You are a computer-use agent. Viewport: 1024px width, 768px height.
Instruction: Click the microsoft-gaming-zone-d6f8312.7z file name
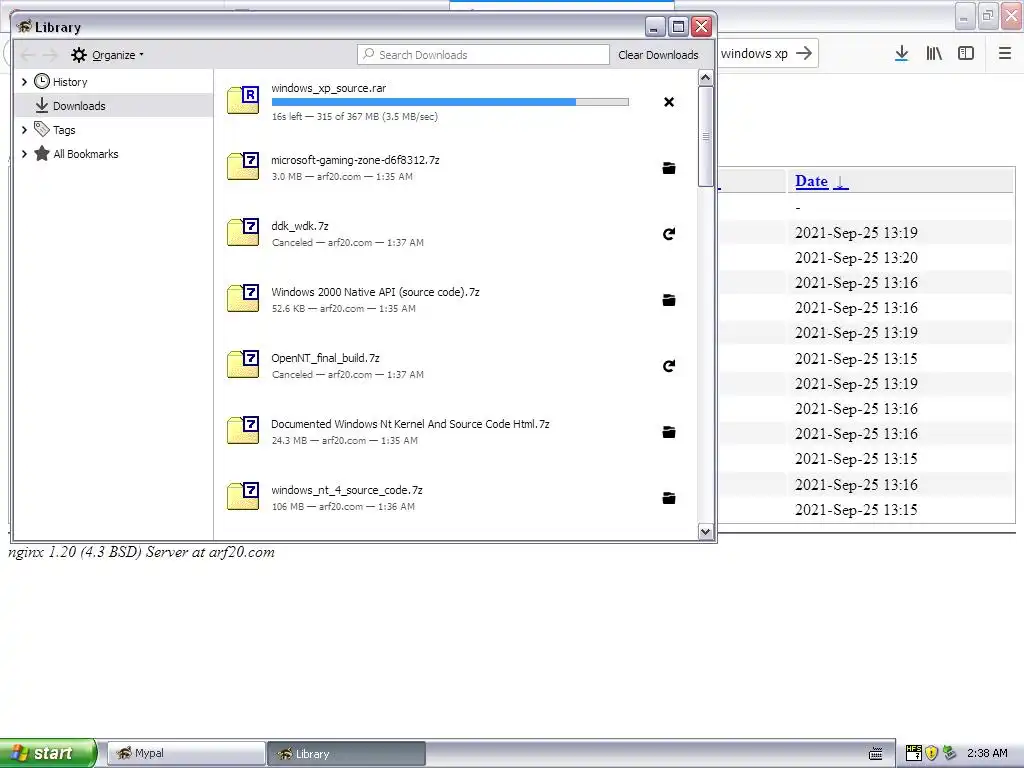[x=355, y=160]
